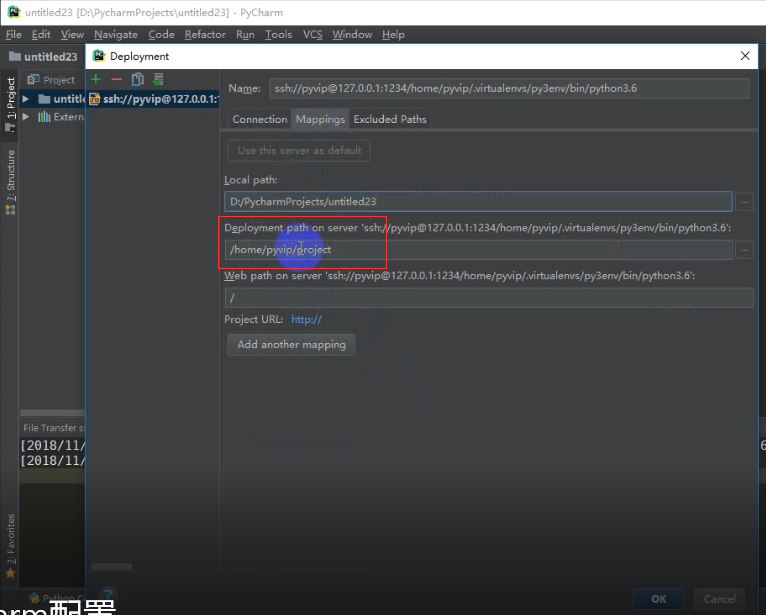Edit the server Name field

509,88
